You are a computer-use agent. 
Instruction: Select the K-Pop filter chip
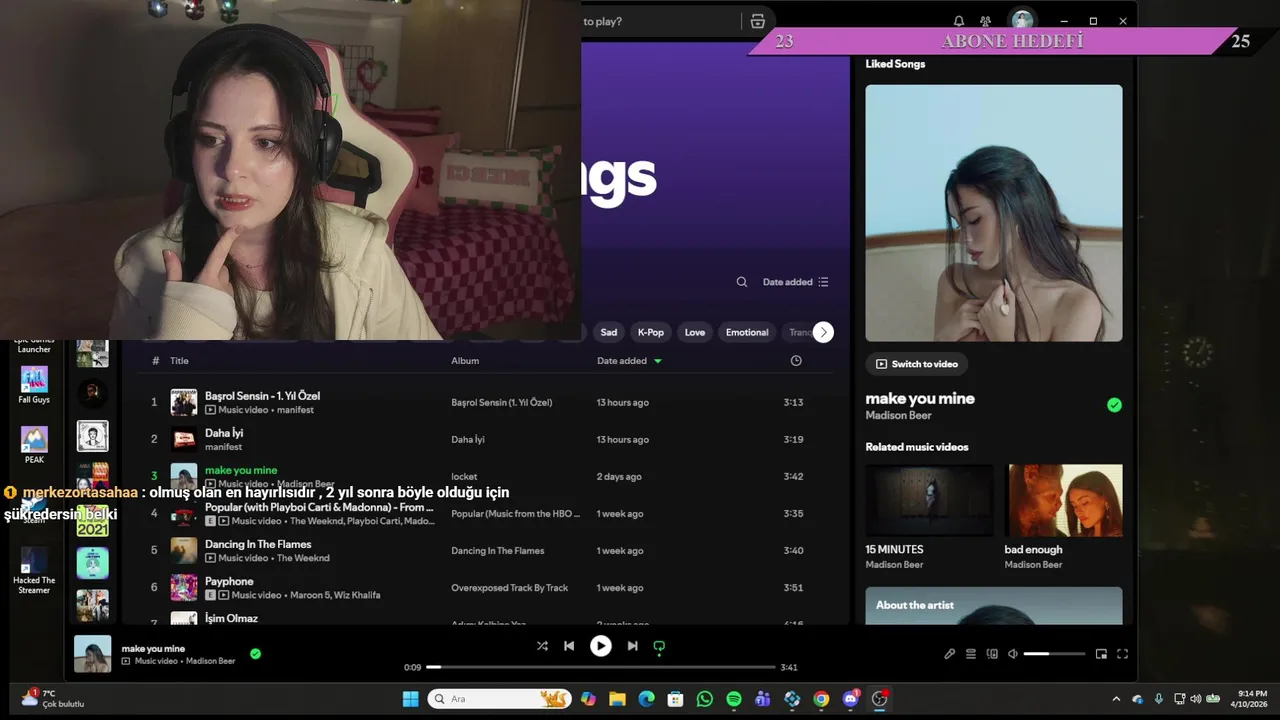pyautogui.click(x=651, y=332)
